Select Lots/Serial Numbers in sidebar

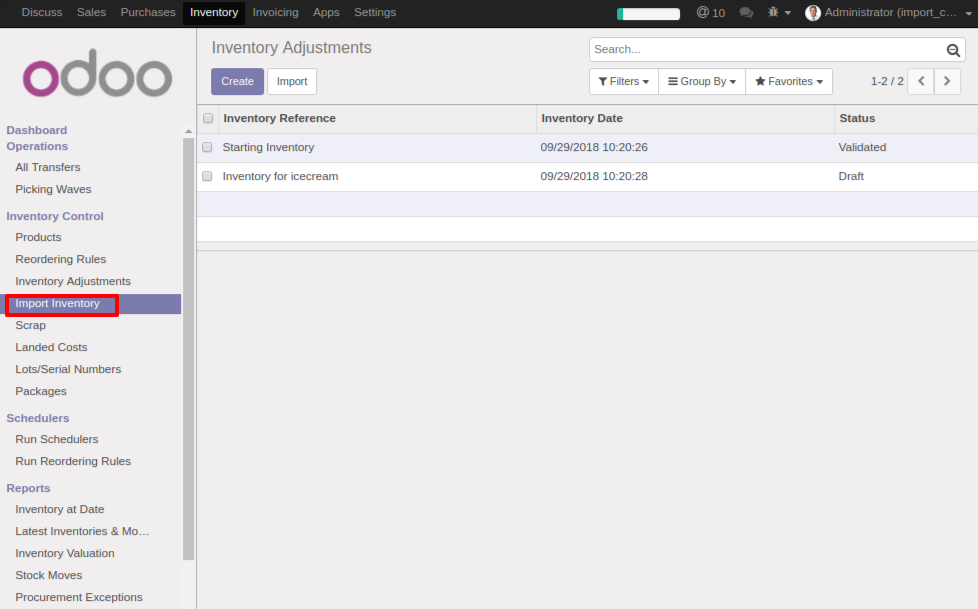(68, 369)
